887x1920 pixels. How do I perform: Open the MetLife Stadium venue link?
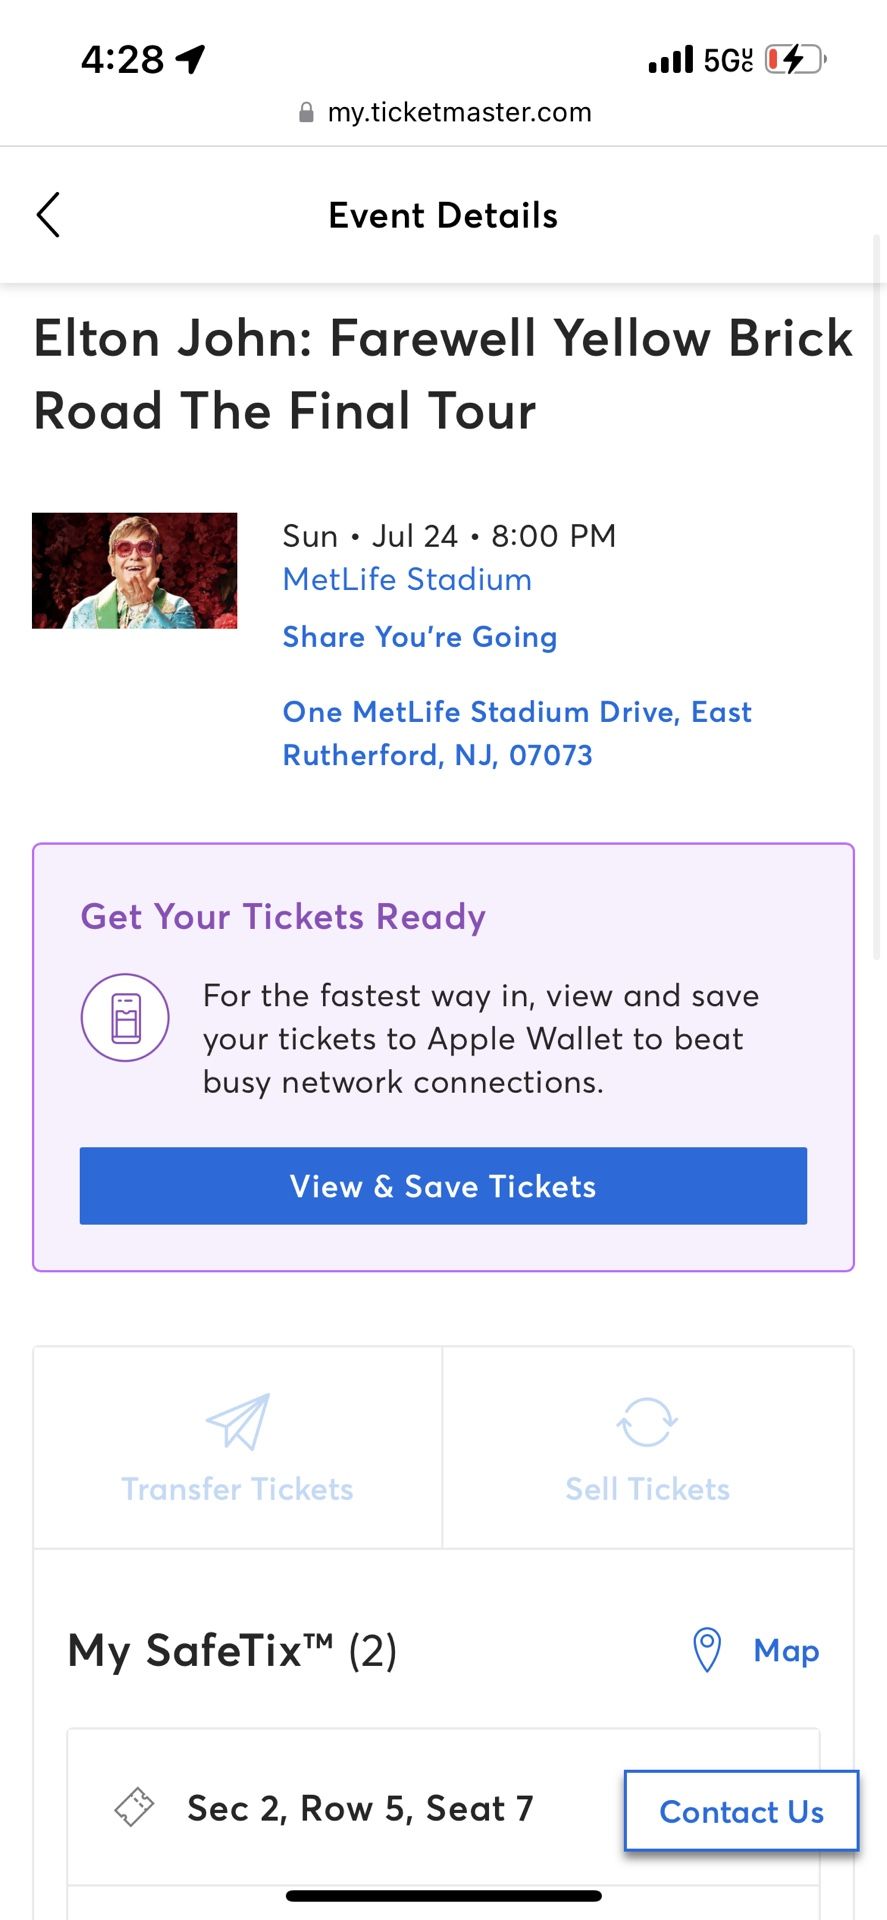point(407,580)
